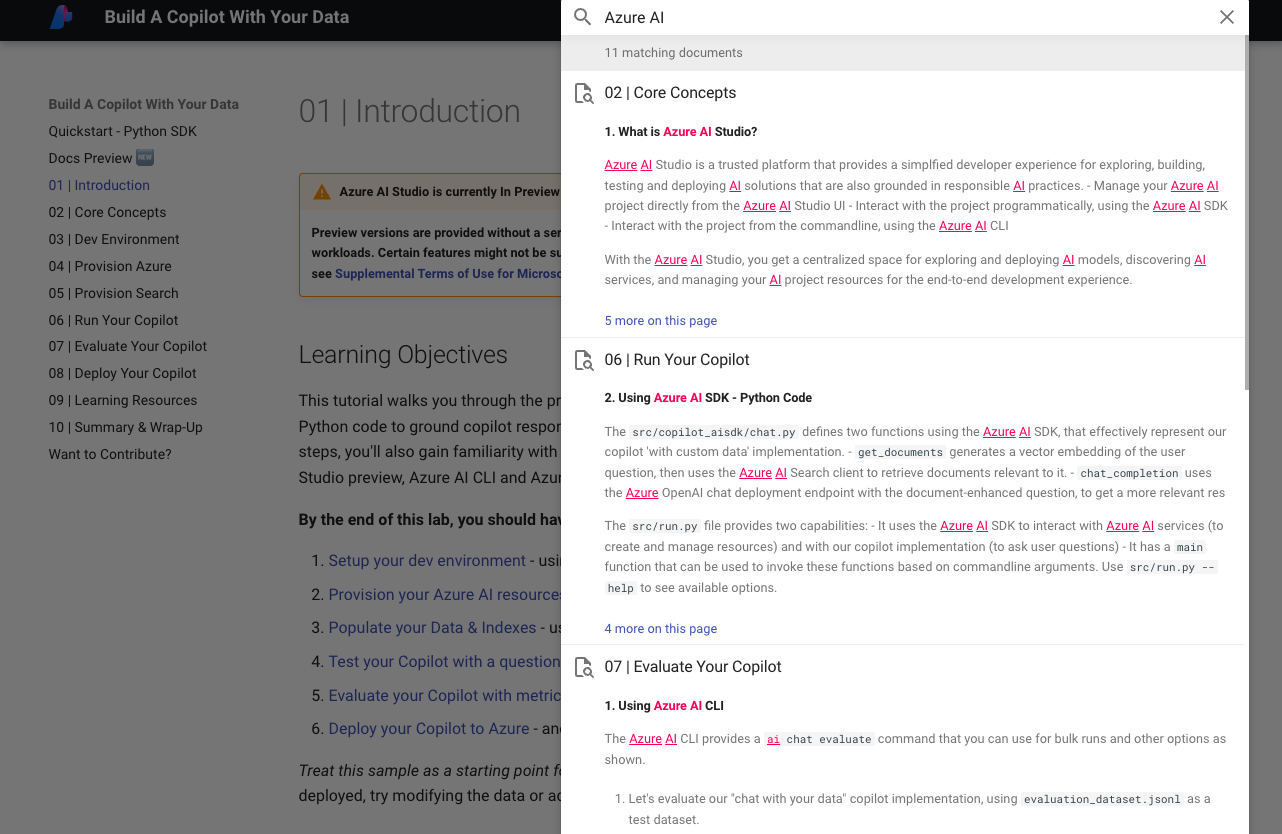Click the document icon beside 02 | Core Concepts
The width and height of the screenshot is (1282, 834).
coord(584,93)
